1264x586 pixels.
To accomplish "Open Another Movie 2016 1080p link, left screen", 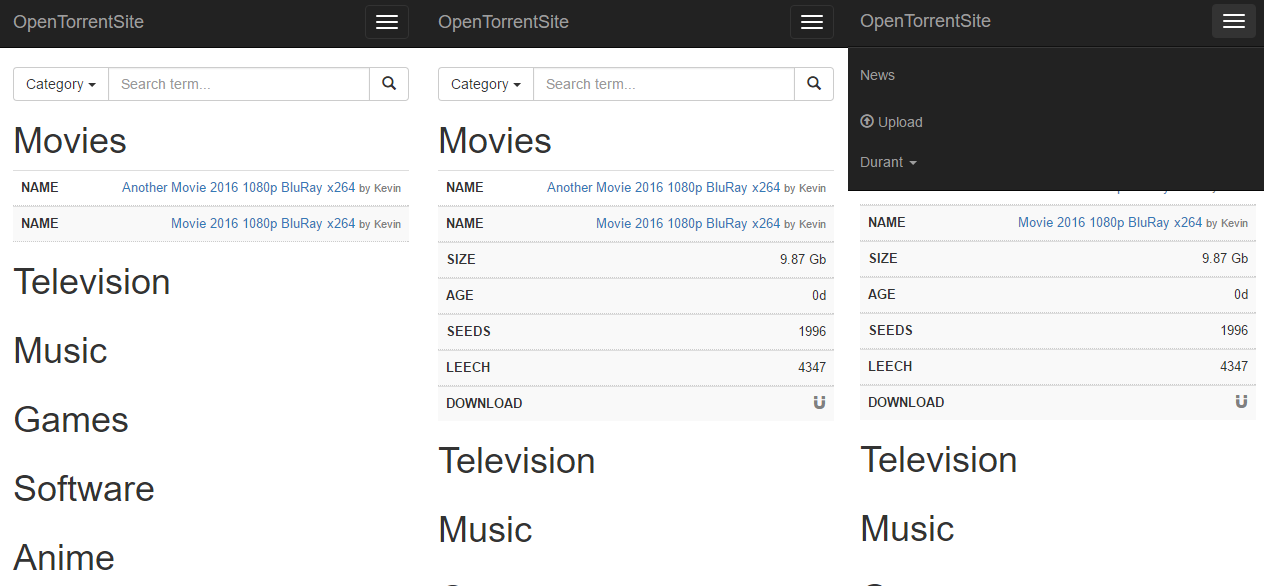I will click(x=239, y=187).
